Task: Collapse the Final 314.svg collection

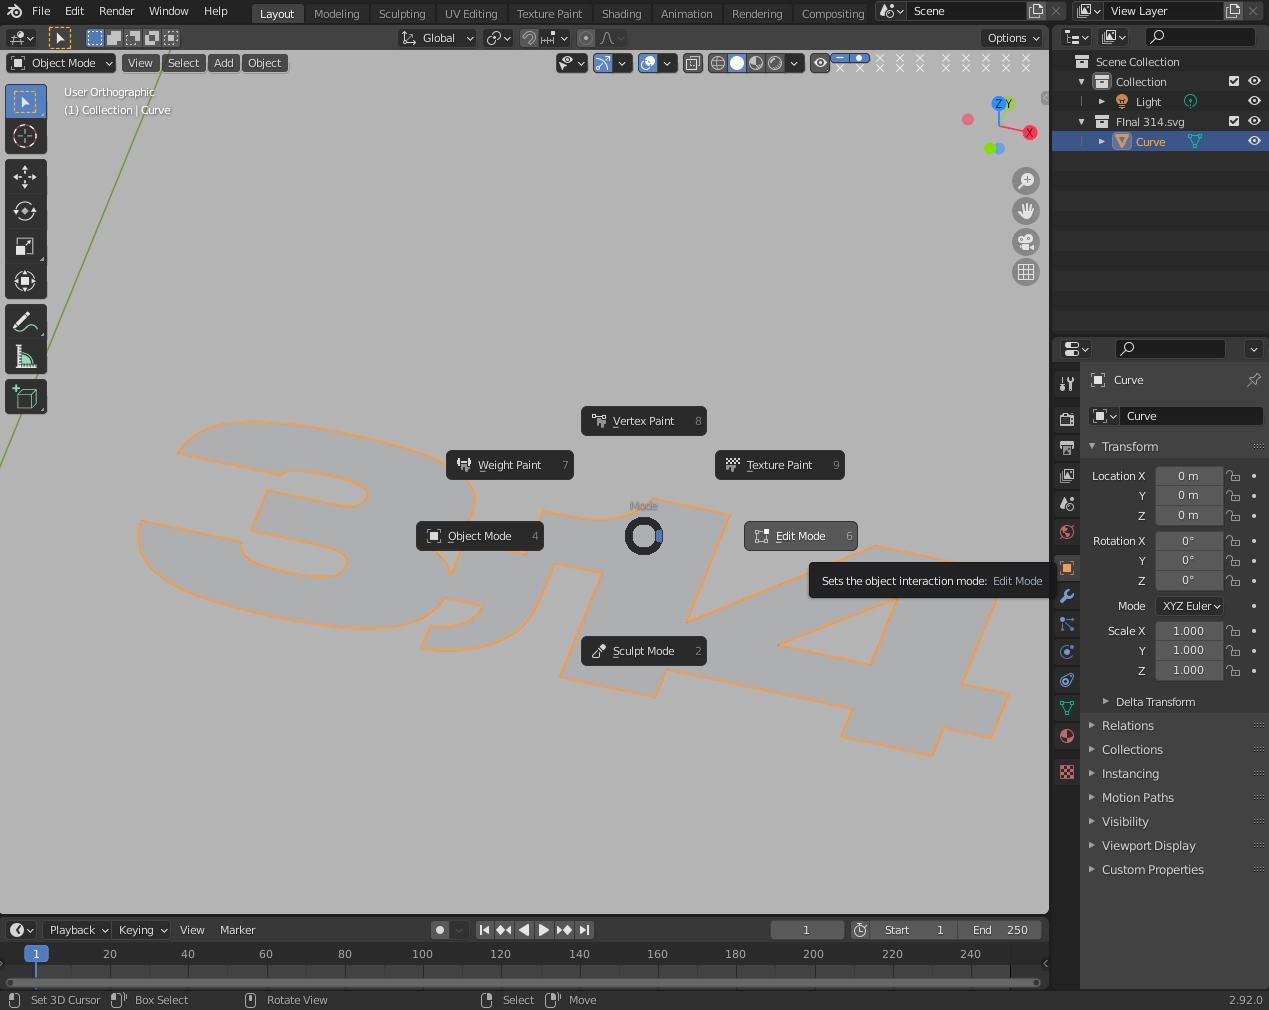Action: [x=1081, y=121]
